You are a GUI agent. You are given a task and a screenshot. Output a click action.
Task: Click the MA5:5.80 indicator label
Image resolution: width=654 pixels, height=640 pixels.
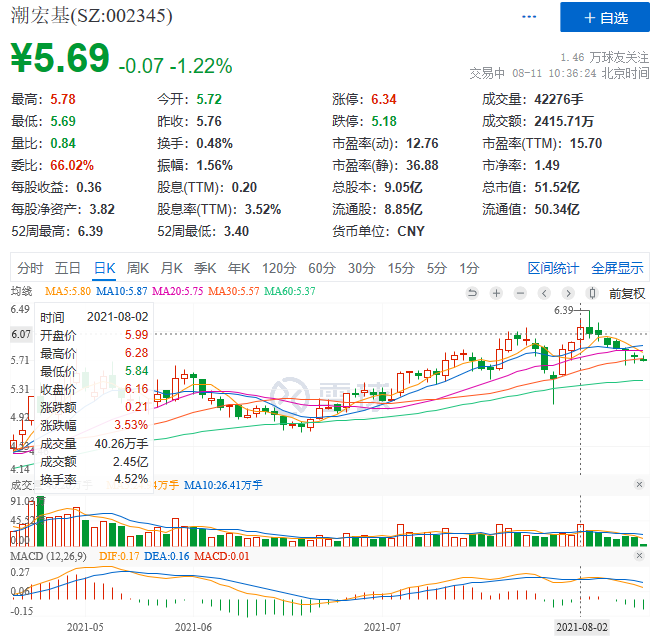[x=68, y=291]
